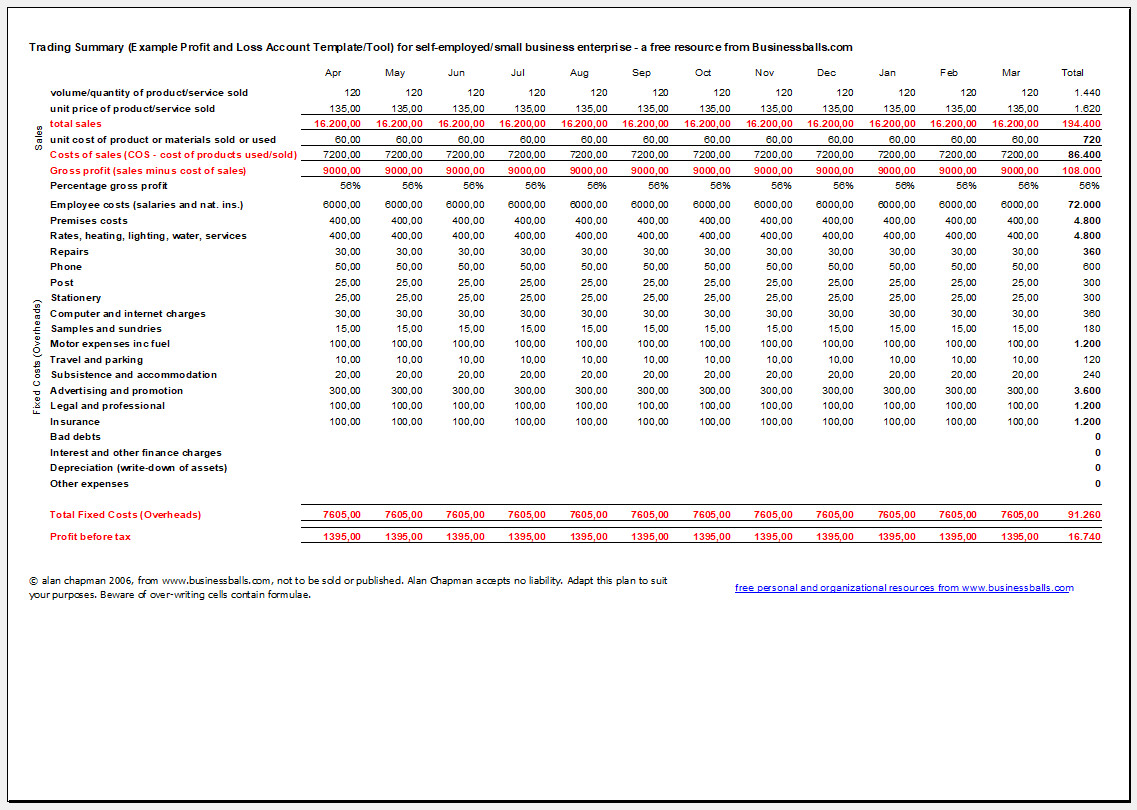1137x810 pixels.
Task: Select the vertical 'Fixed Costs (Overheads)' side label
Action: click(x=36, y=357)
